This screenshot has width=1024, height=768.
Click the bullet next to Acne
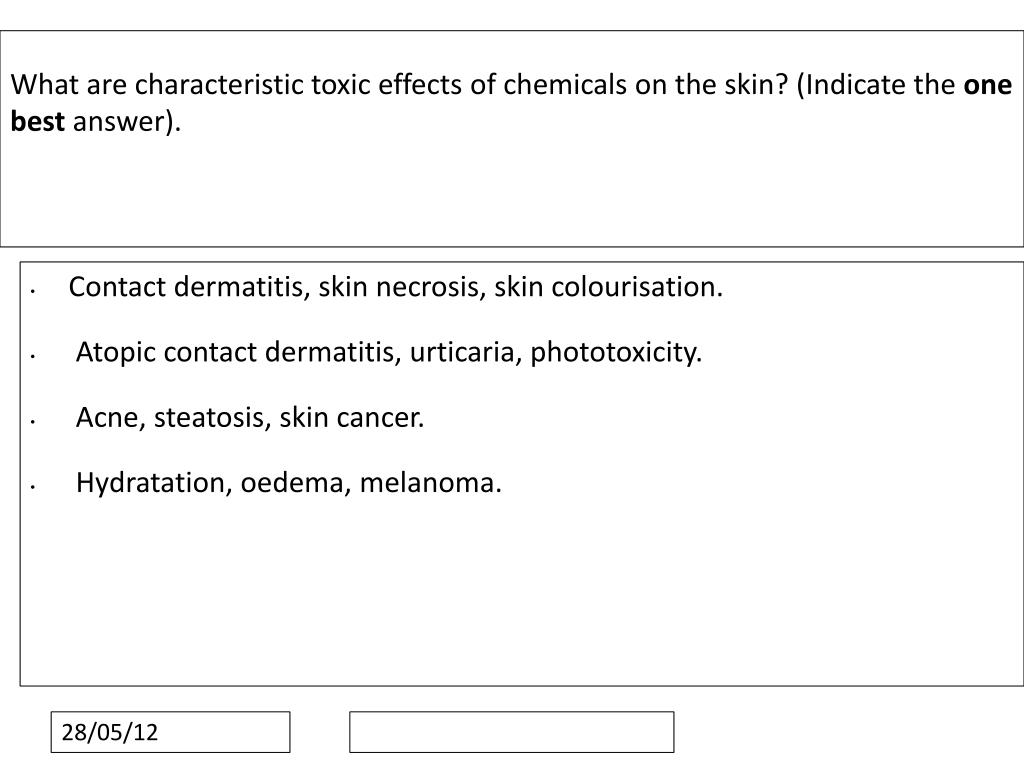click(x=32, y=422)
